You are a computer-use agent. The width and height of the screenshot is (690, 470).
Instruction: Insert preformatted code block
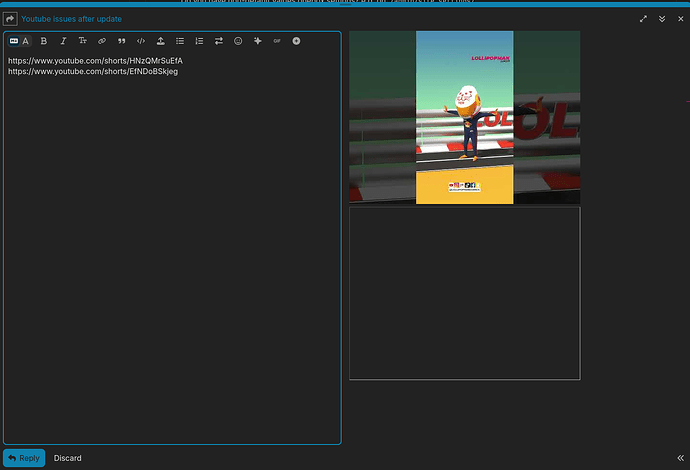pyautogui.click(x=141, y=41)
